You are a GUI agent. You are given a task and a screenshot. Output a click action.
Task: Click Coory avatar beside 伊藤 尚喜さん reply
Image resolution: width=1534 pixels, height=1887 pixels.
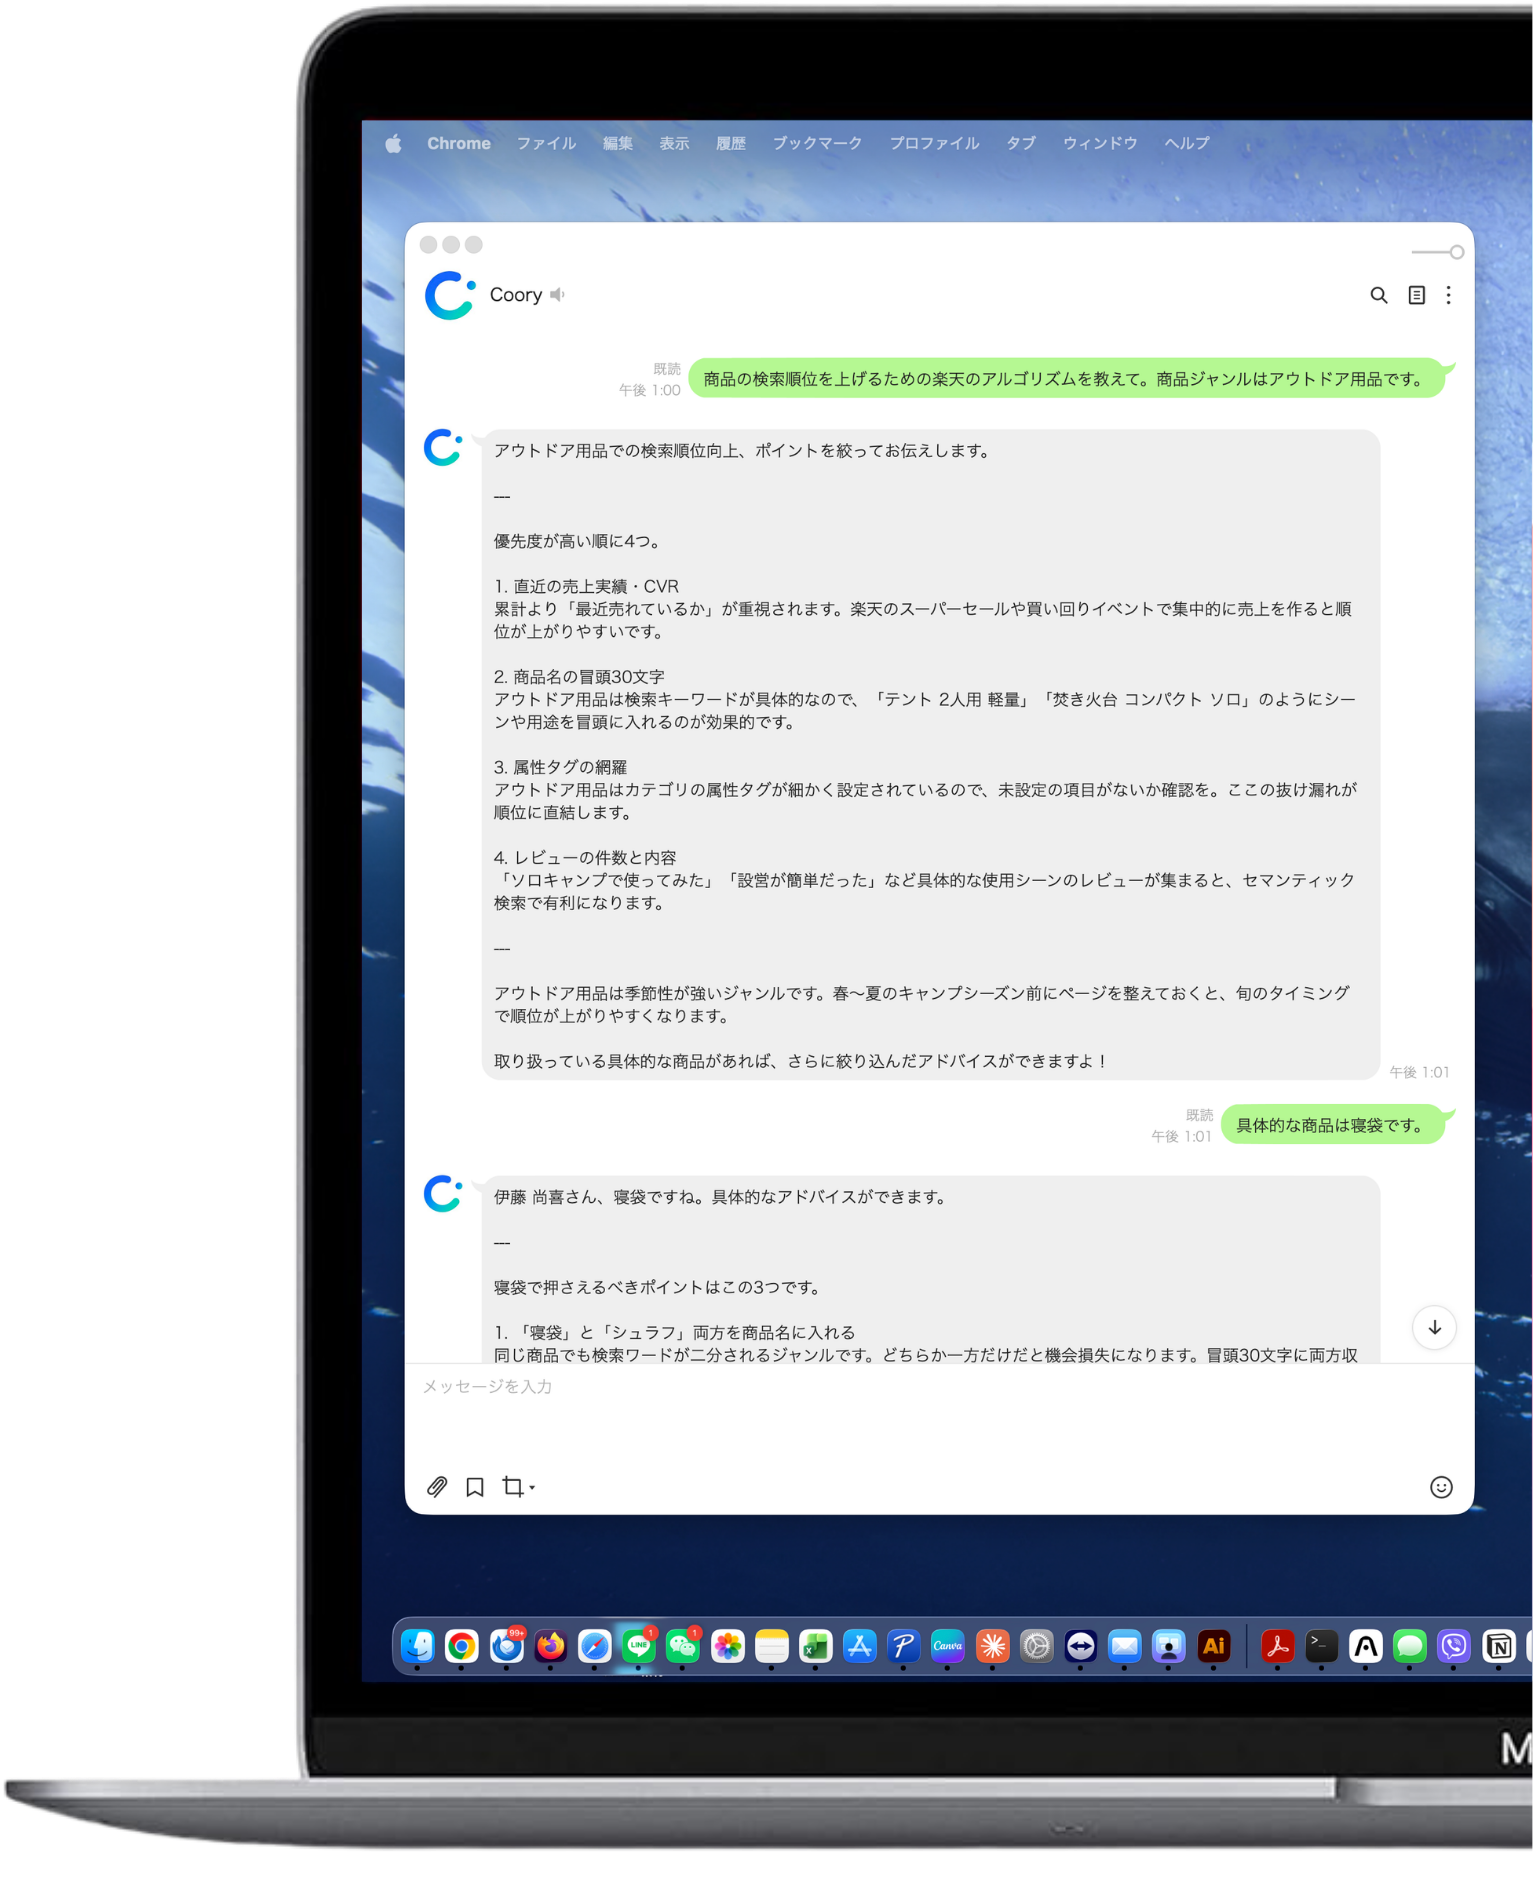pos(443,1193)
